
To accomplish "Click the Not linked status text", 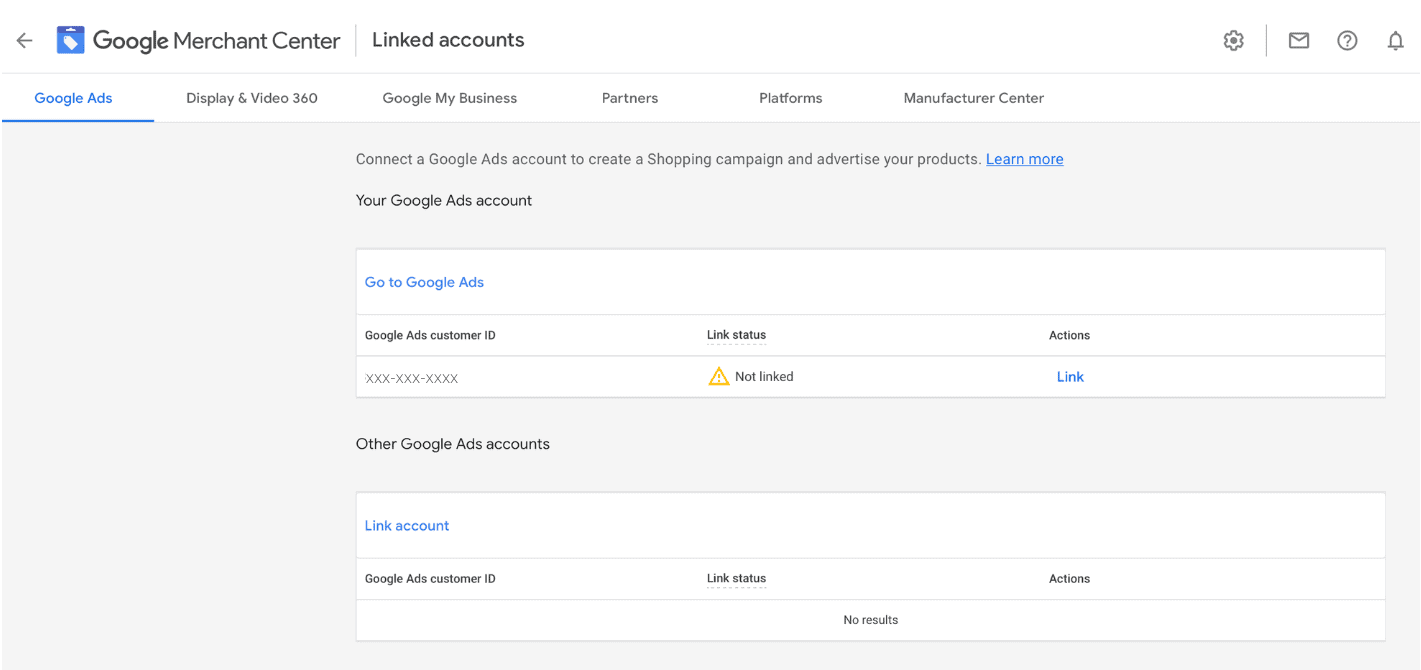I will pyautogui.click(x=764, y=377).
